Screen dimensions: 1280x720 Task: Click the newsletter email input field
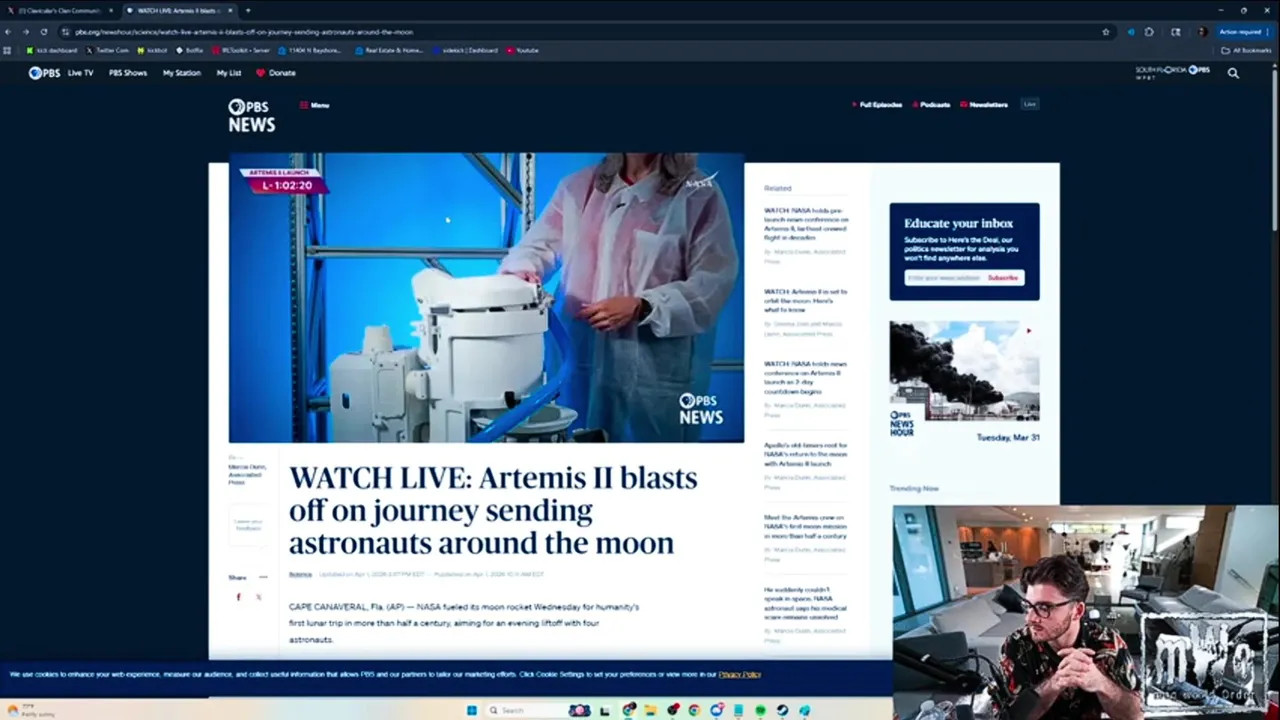point(944,278)
